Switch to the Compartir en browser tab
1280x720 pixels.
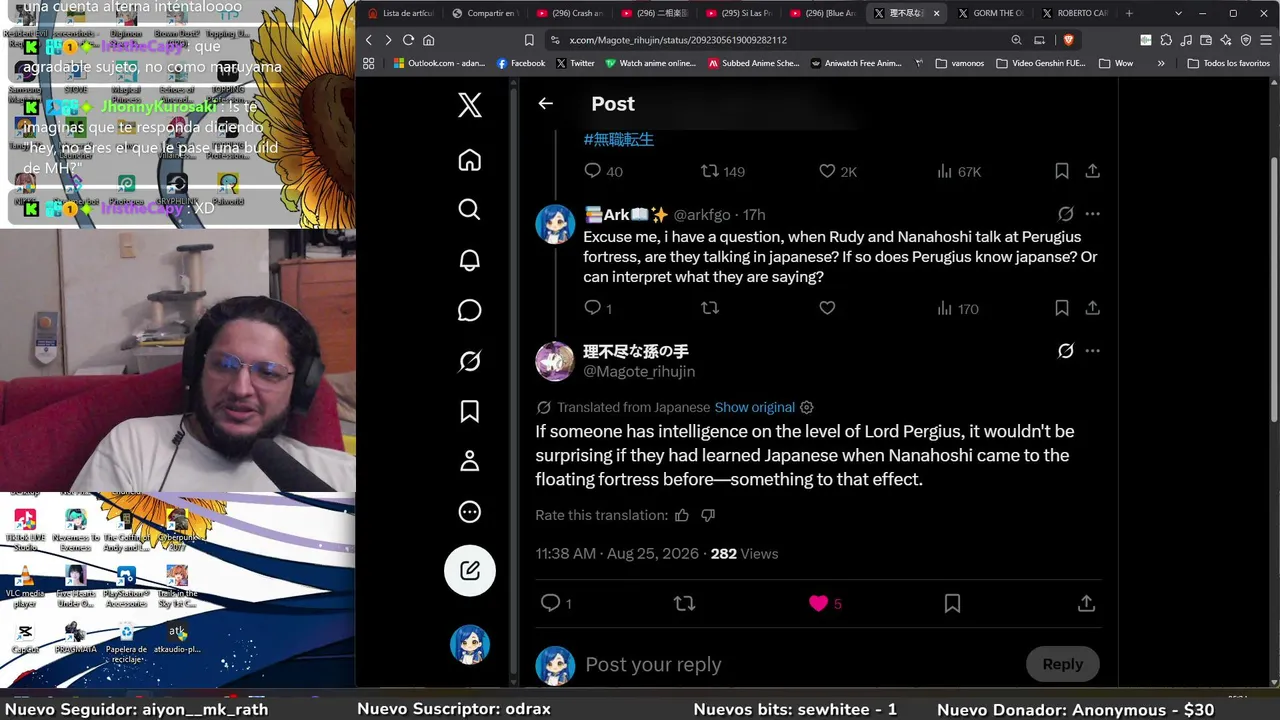pos(485,13)
